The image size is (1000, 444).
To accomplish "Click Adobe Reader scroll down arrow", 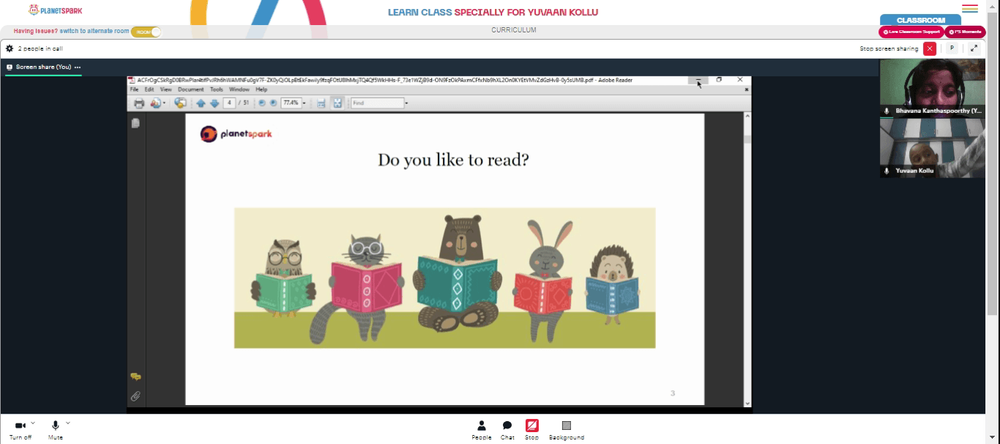I will [x=747, y=403].
